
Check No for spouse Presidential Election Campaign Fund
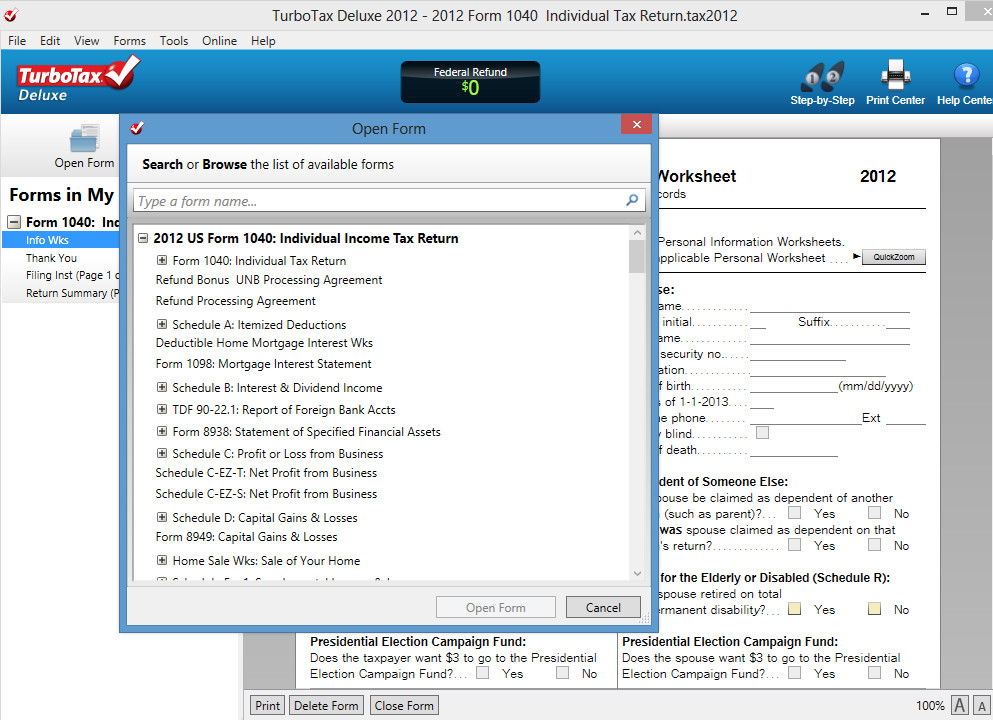pyautogui.click(x=875, y=673)
